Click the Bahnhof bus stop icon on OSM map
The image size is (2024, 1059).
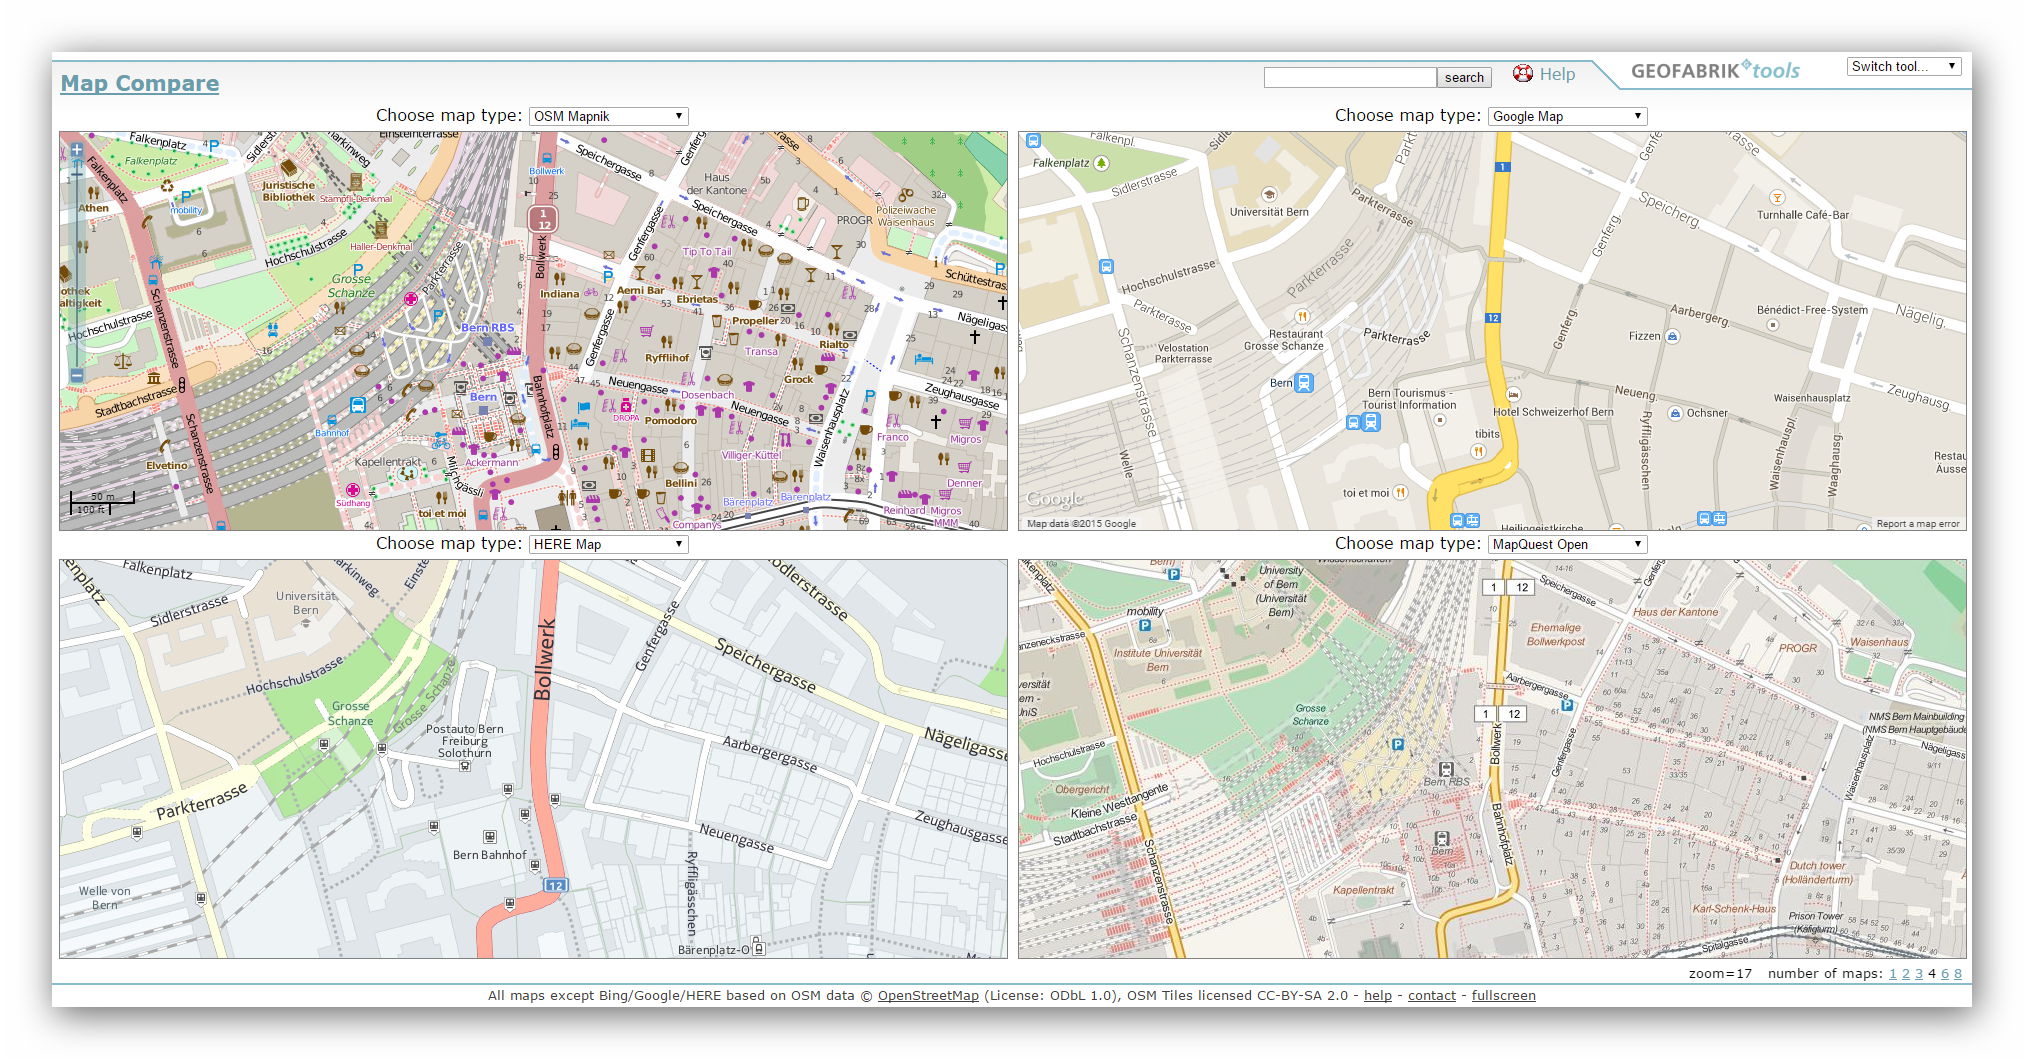point(332,421)
